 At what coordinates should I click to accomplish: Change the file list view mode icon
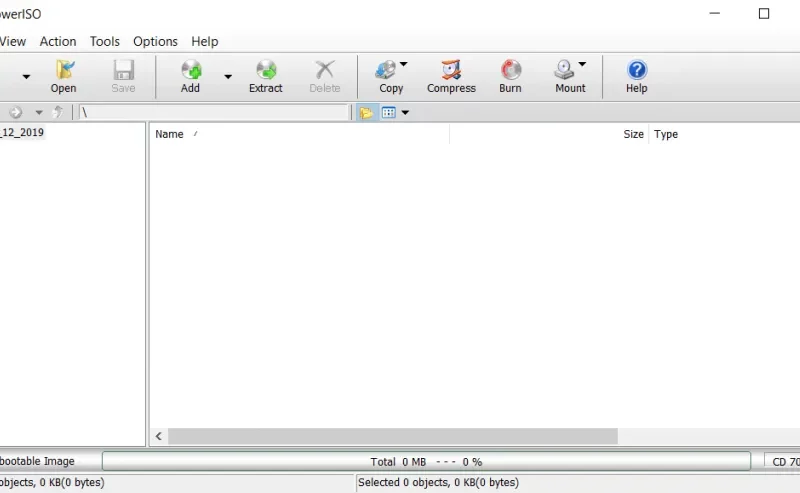tap(389, 112)
